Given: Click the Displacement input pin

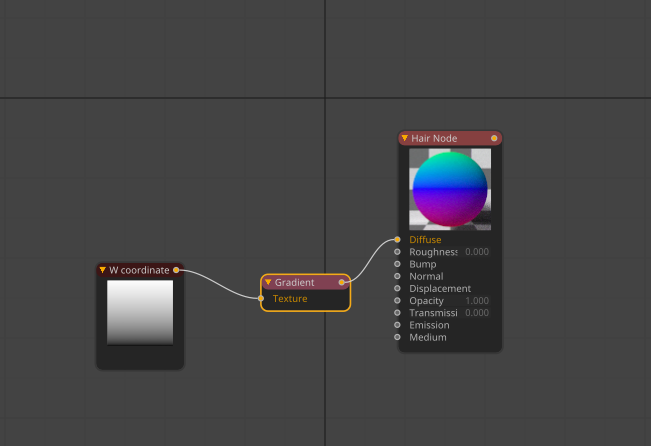Looking at the screenshot, I should pos(397,288).
